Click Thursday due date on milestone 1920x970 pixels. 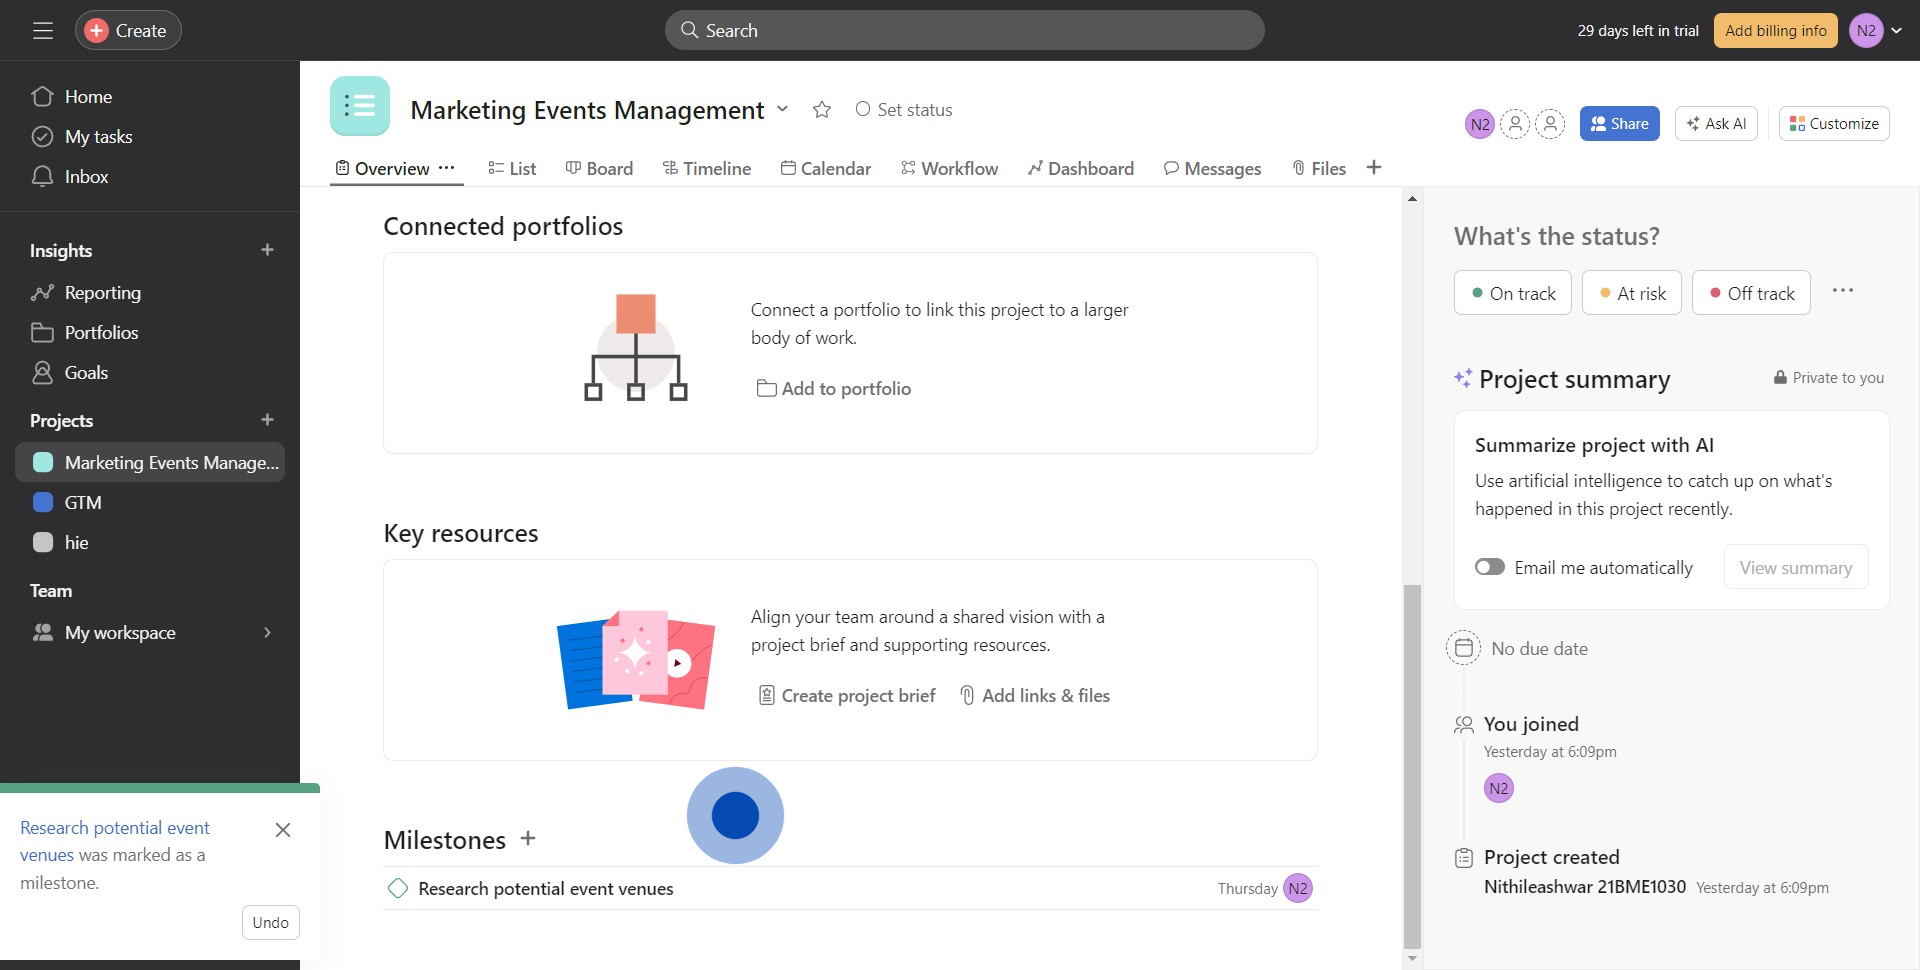coord(1247,889)
